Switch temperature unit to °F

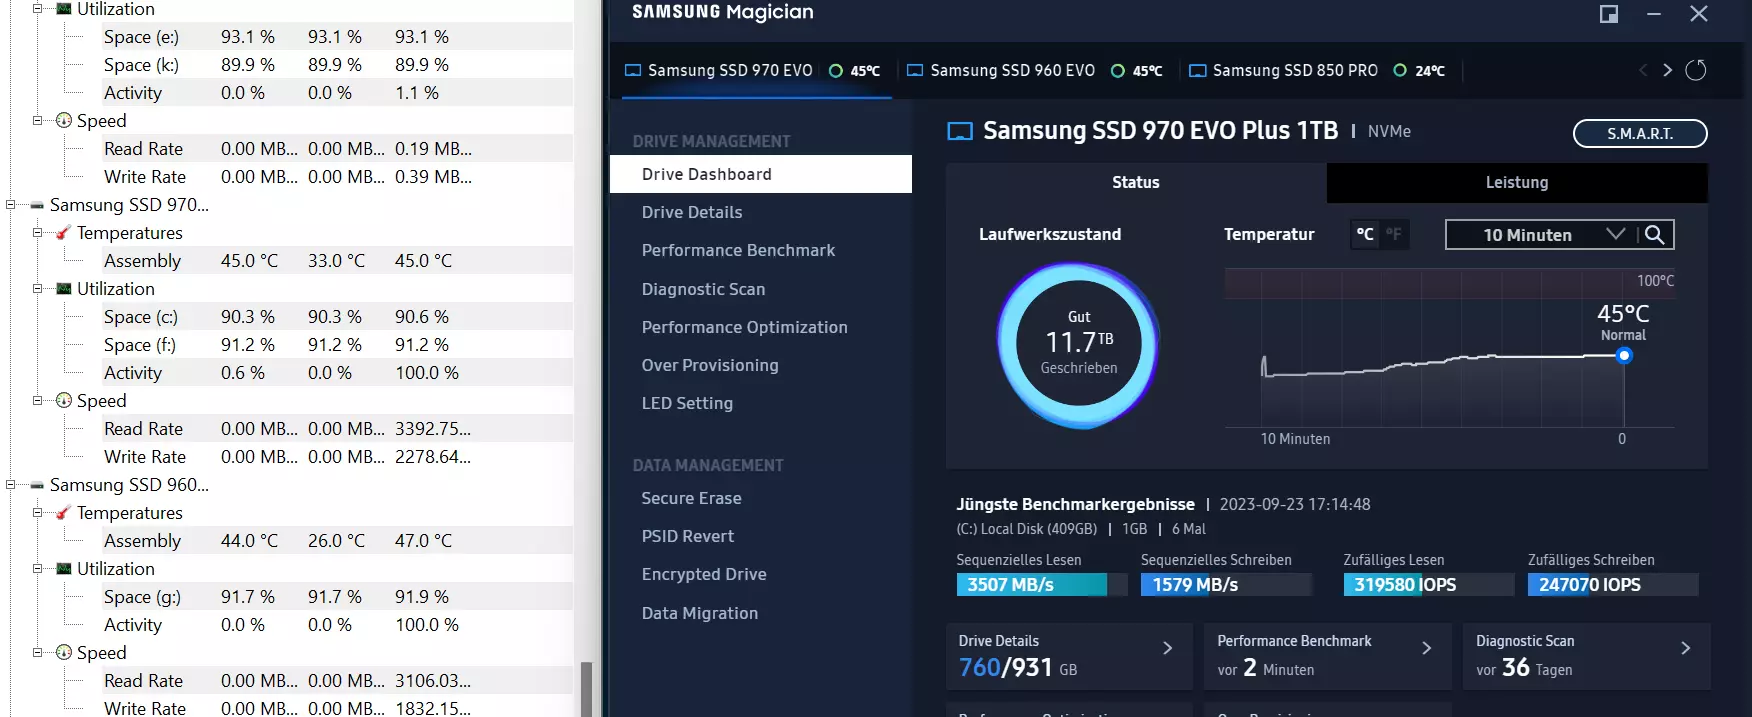pyautogui.click(x=1394, y=234)
